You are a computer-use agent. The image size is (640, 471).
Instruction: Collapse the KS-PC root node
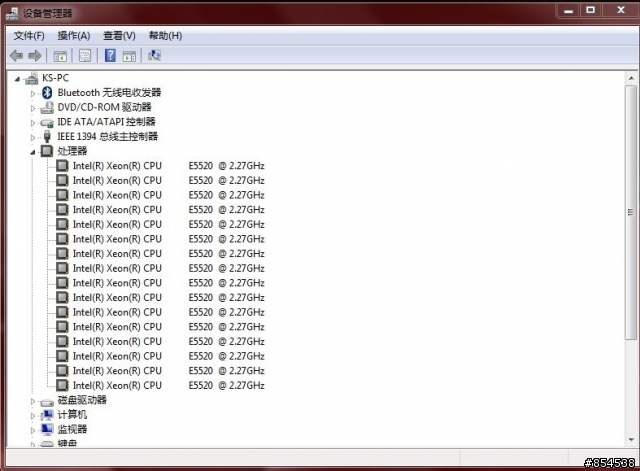coord(17,79)
